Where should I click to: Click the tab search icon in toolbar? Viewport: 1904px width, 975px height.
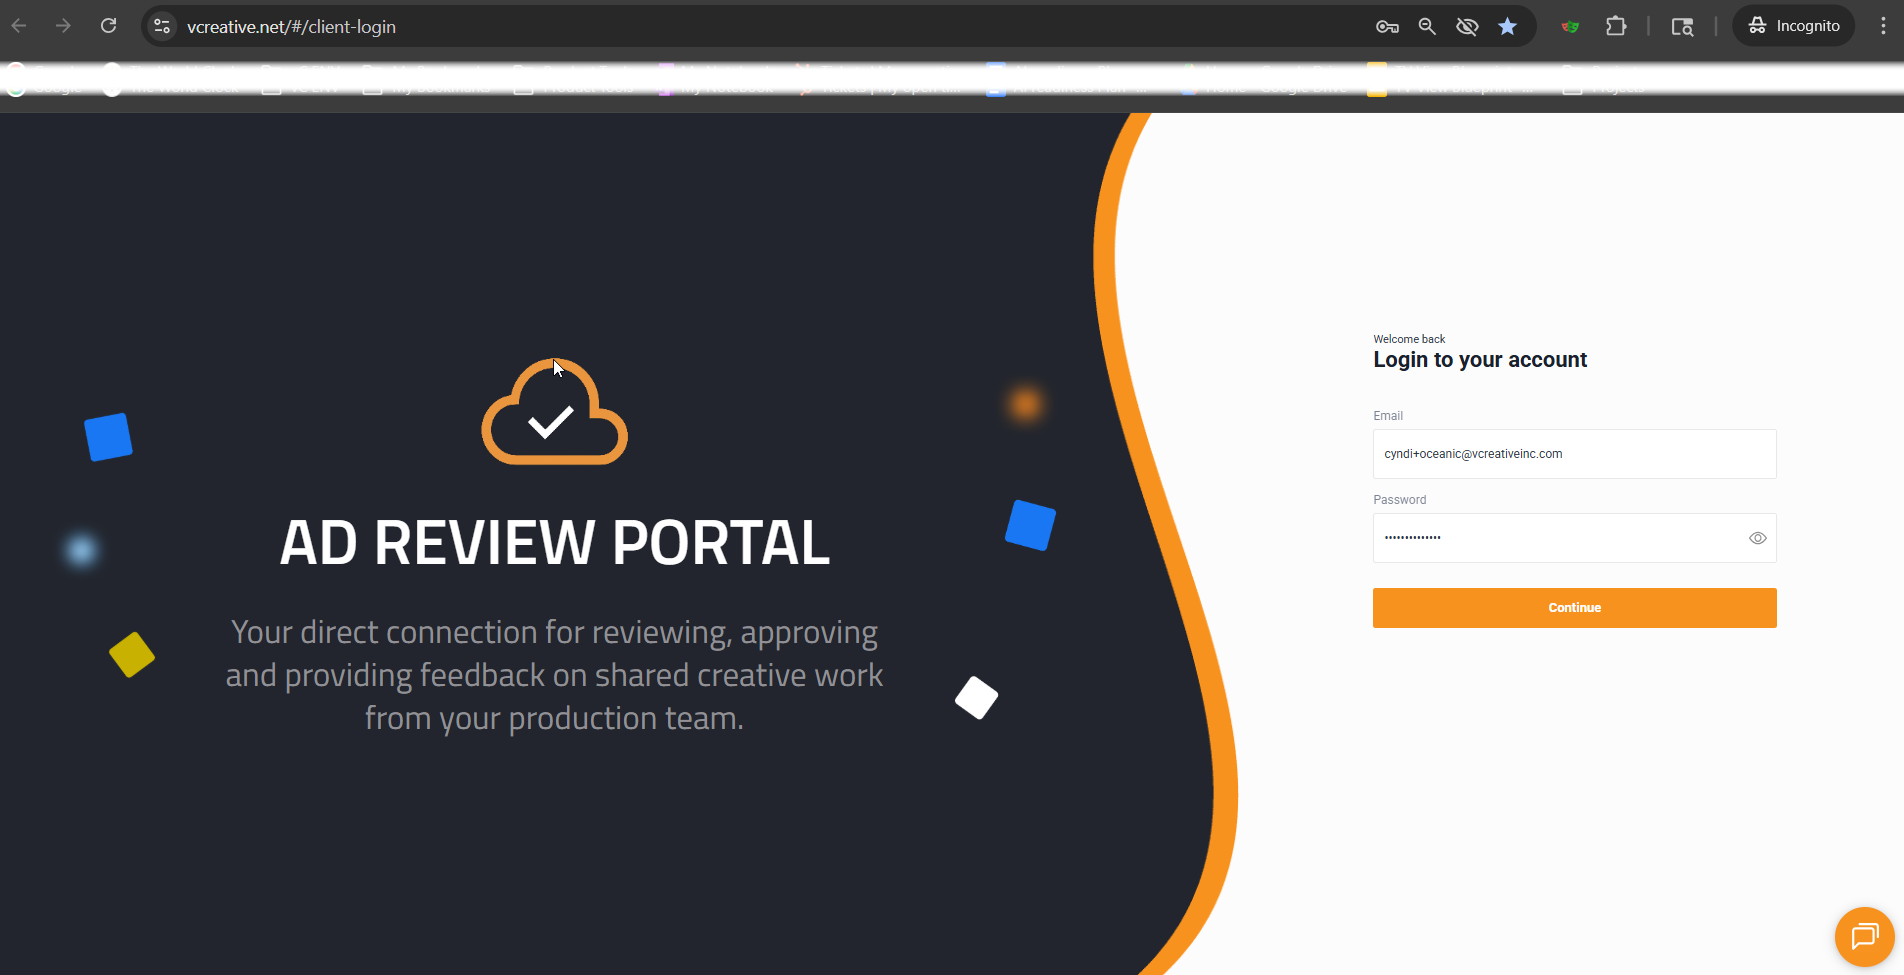(x=1682, y=27)
